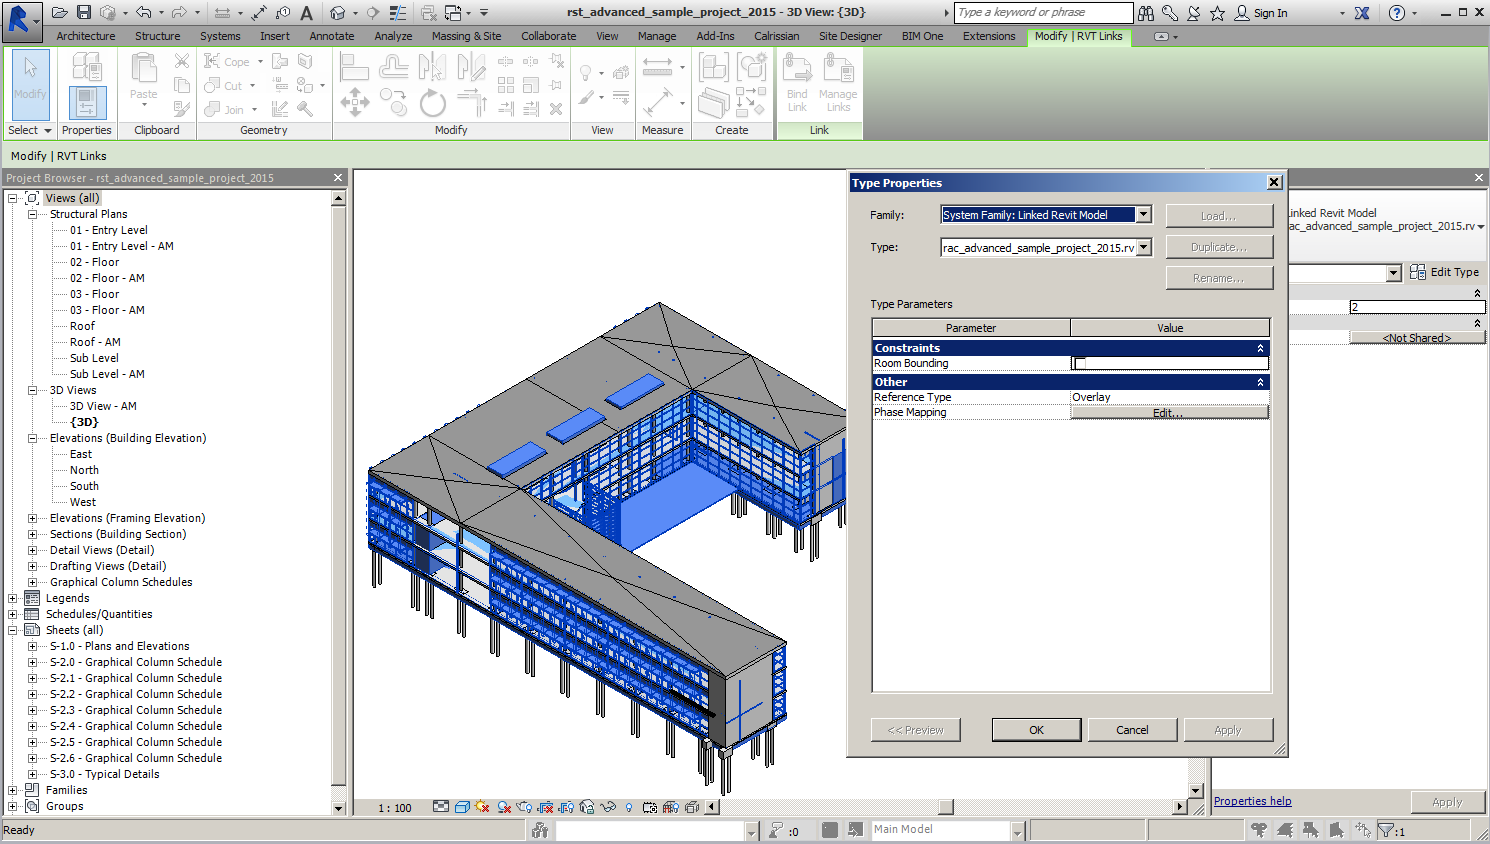The height and width of the screenshot is (844, 1490).
Task: Select the 01 - Entry Level structural plan
Action: [x=109, y=230]
